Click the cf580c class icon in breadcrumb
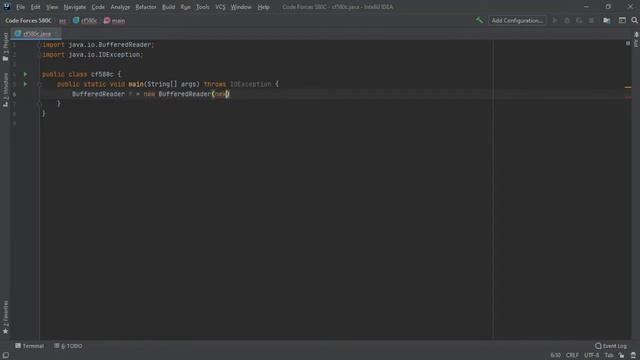This screenshot has width=640, height=360. (x=76, y=20)
